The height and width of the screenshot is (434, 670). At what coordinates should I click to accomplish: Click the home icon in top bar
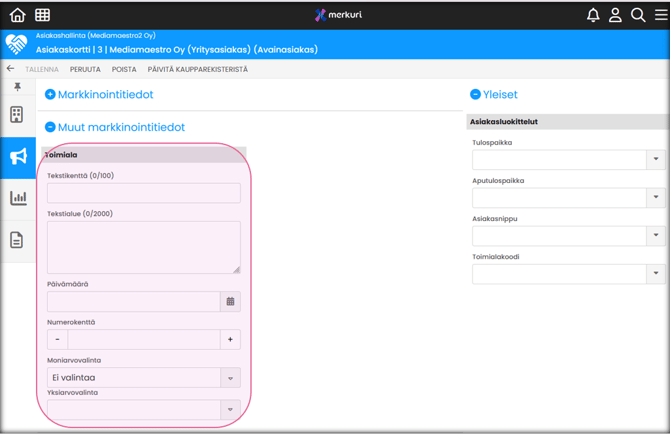pos(17,15)
